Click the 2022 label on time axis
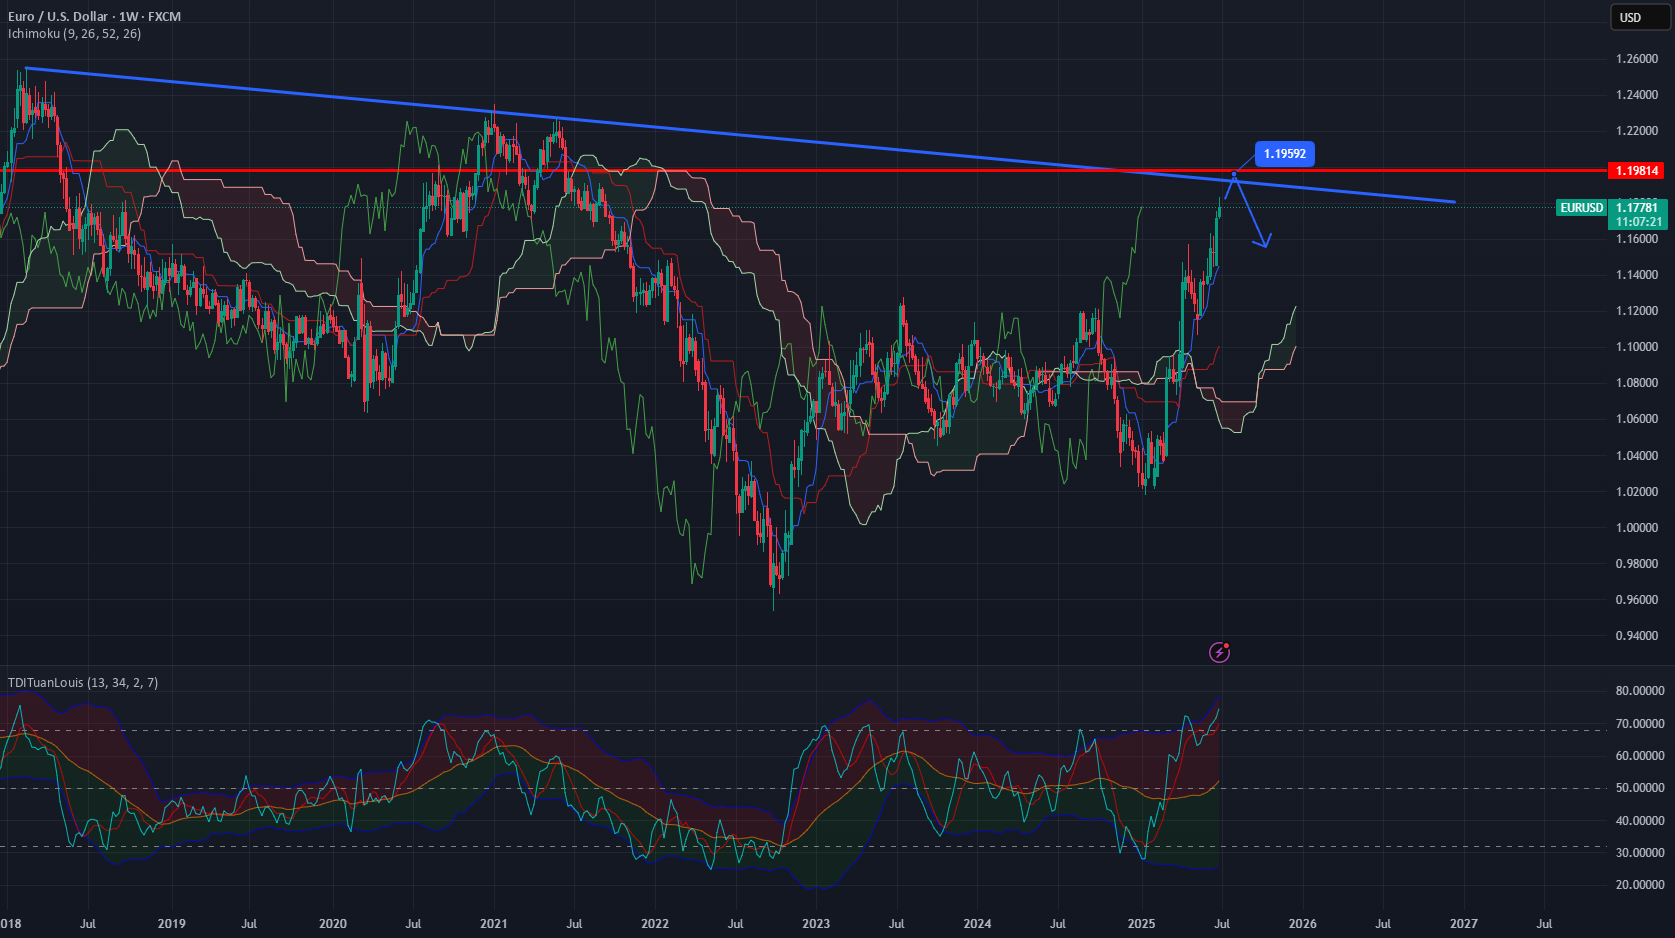Screen dimensions: 1675x938 tap(655, 923)
